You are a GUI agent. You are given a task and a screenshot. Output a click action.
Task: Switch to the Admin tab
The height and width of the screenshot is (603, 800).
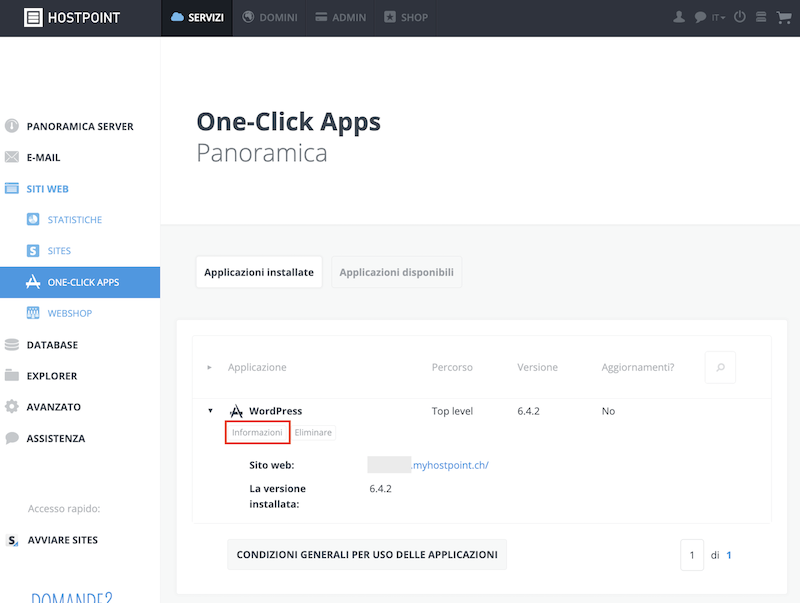coord(340,18)
